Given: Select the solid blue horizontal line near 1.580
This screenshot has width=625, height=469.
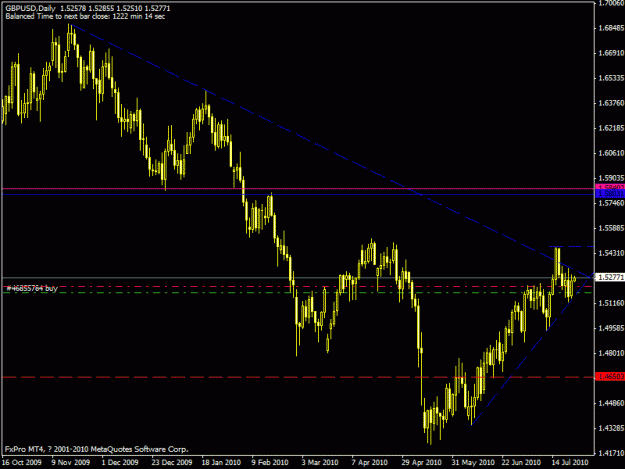Looking at the screenshot, I should pos(298,194).
